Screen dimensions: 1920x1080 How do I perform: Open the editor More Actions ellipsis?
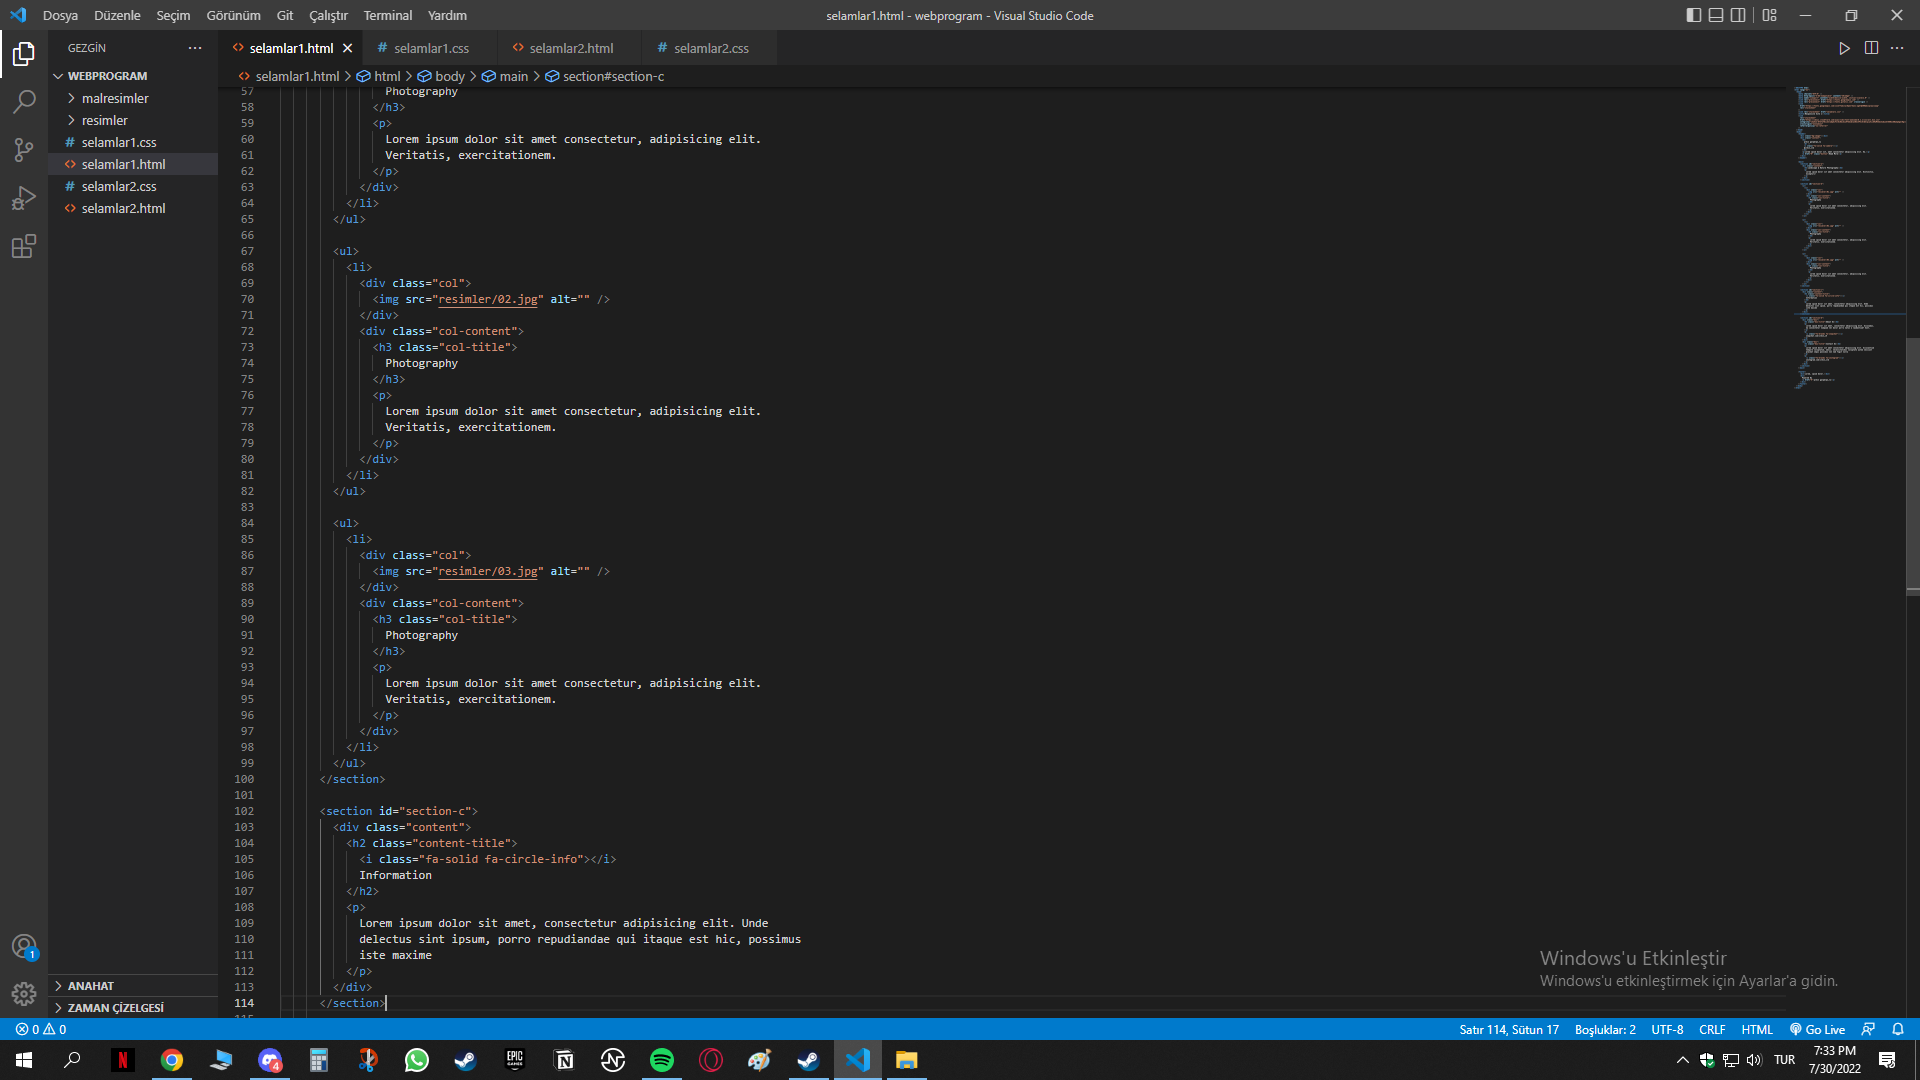point(1897,48)
